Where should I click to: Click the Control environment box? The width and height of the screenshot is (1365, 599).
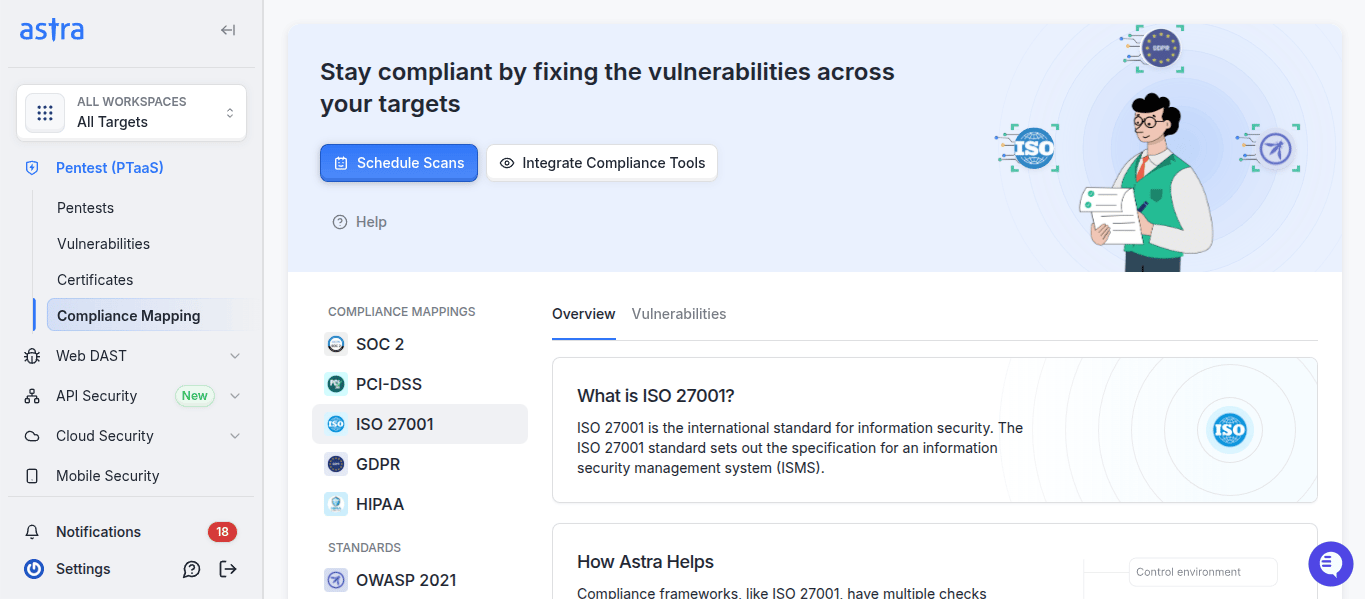tap(1203, 572)
